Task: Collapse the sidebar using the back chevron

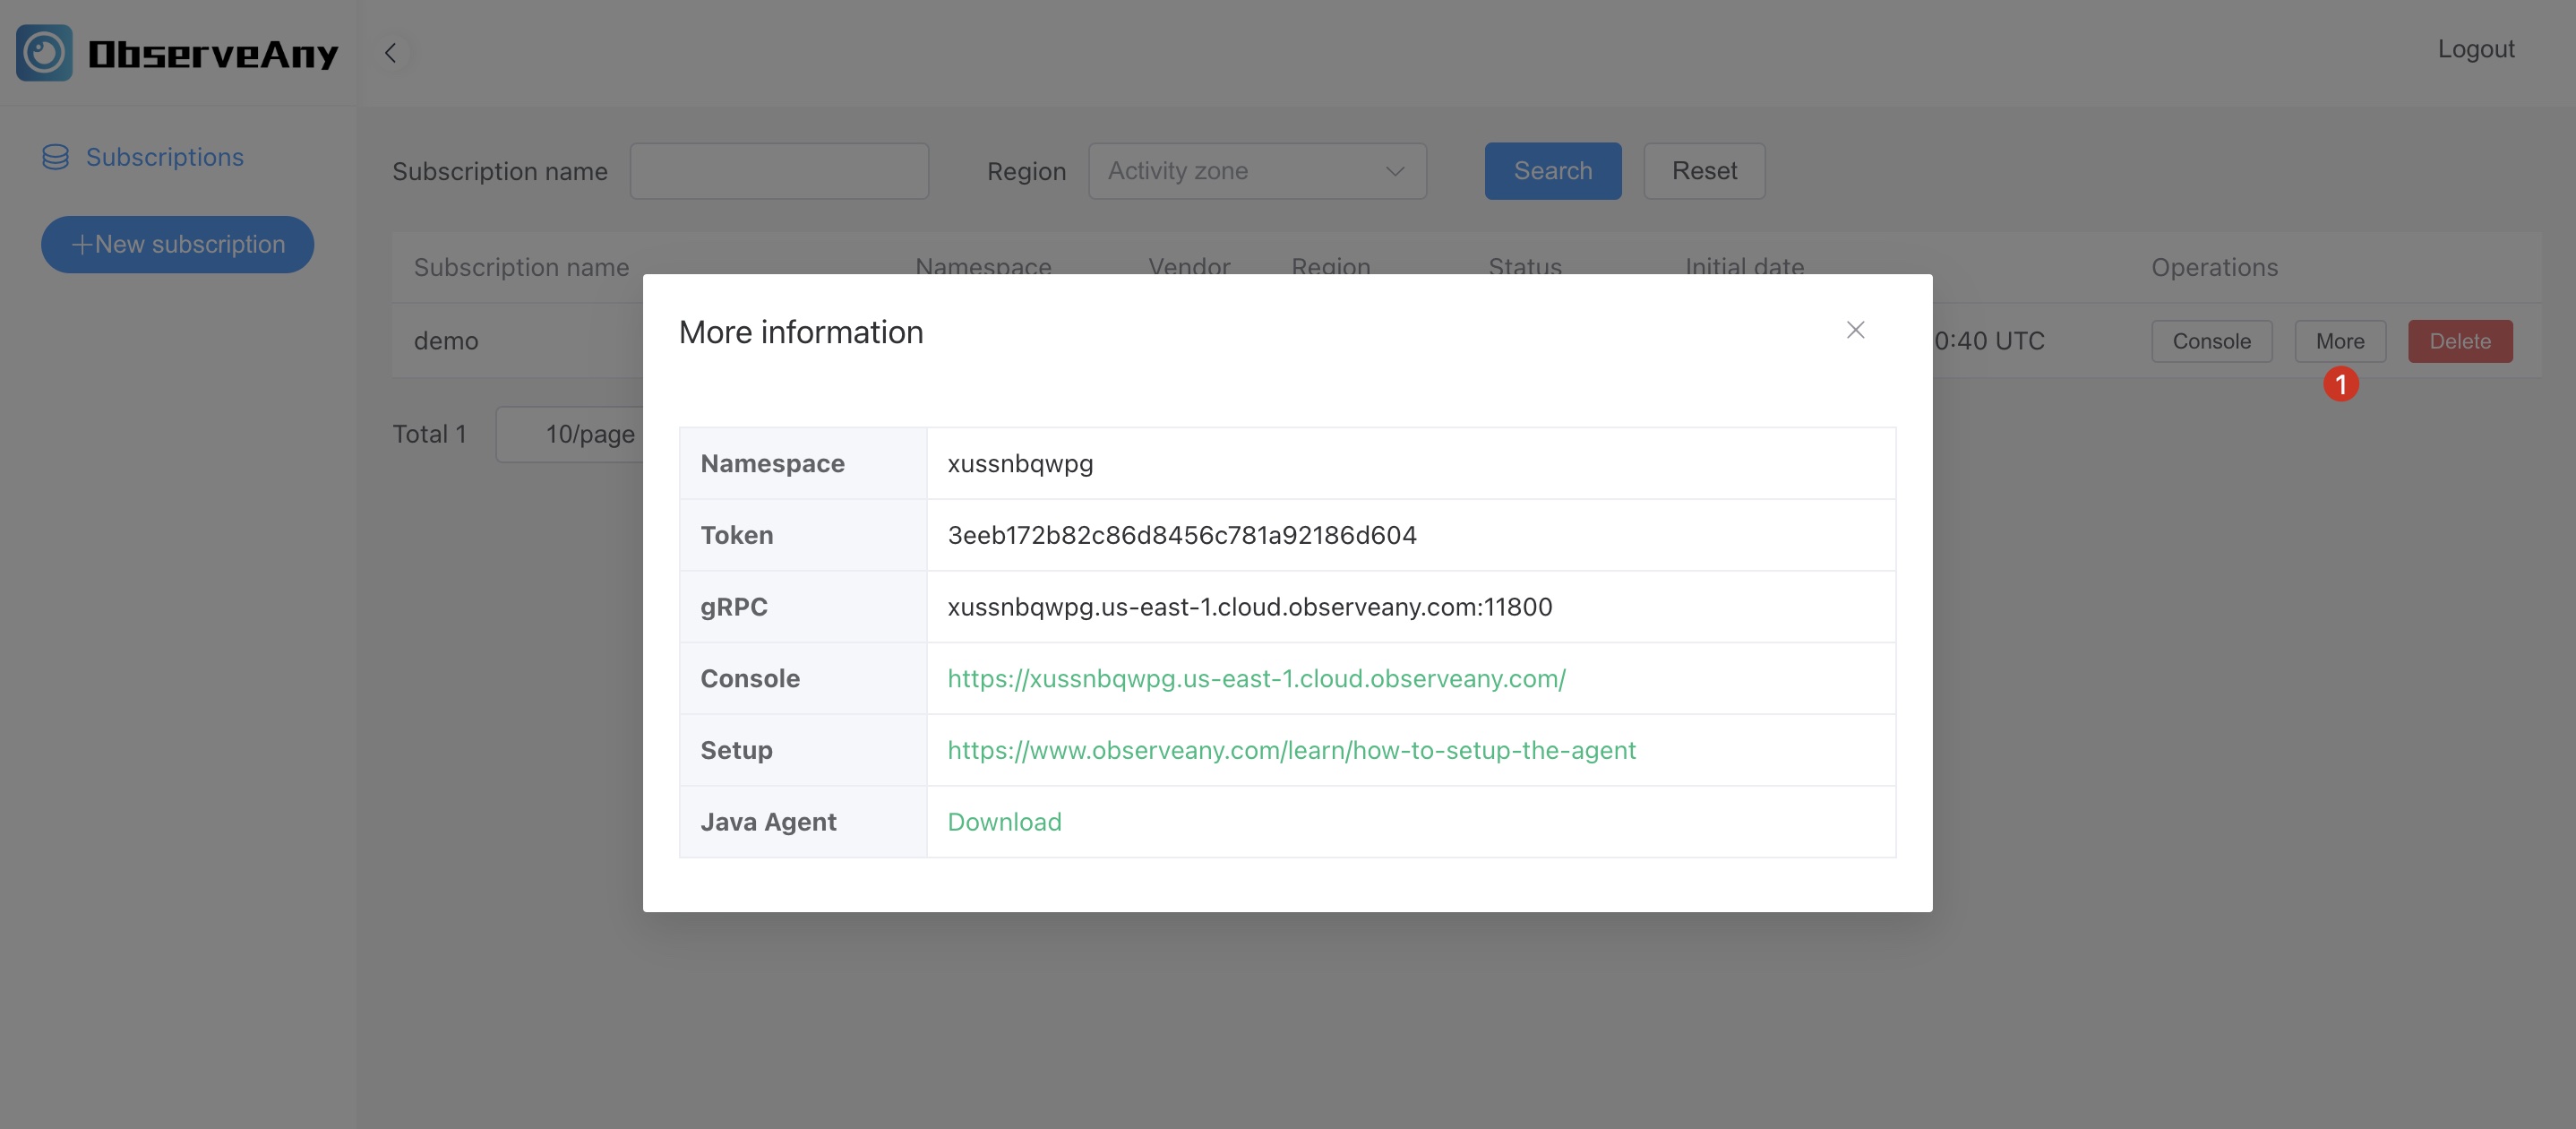Action: pyautogui.click(x=391, y=53)
